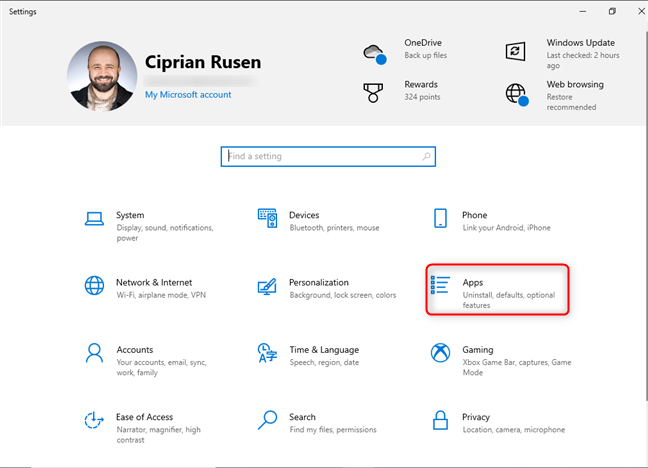Open the Rewards heading

coord(421,84)
